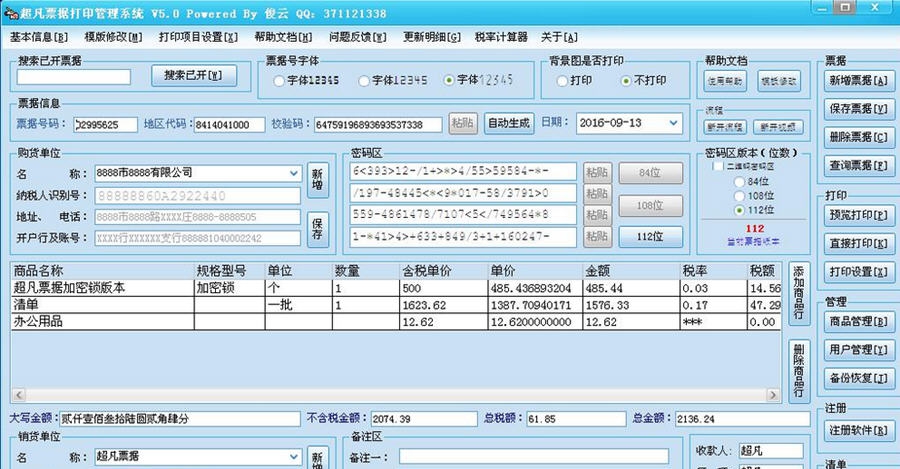Open the 基本信息[B] menu
The height and width of the screenshot is (469, 900).
pos(39,37)
